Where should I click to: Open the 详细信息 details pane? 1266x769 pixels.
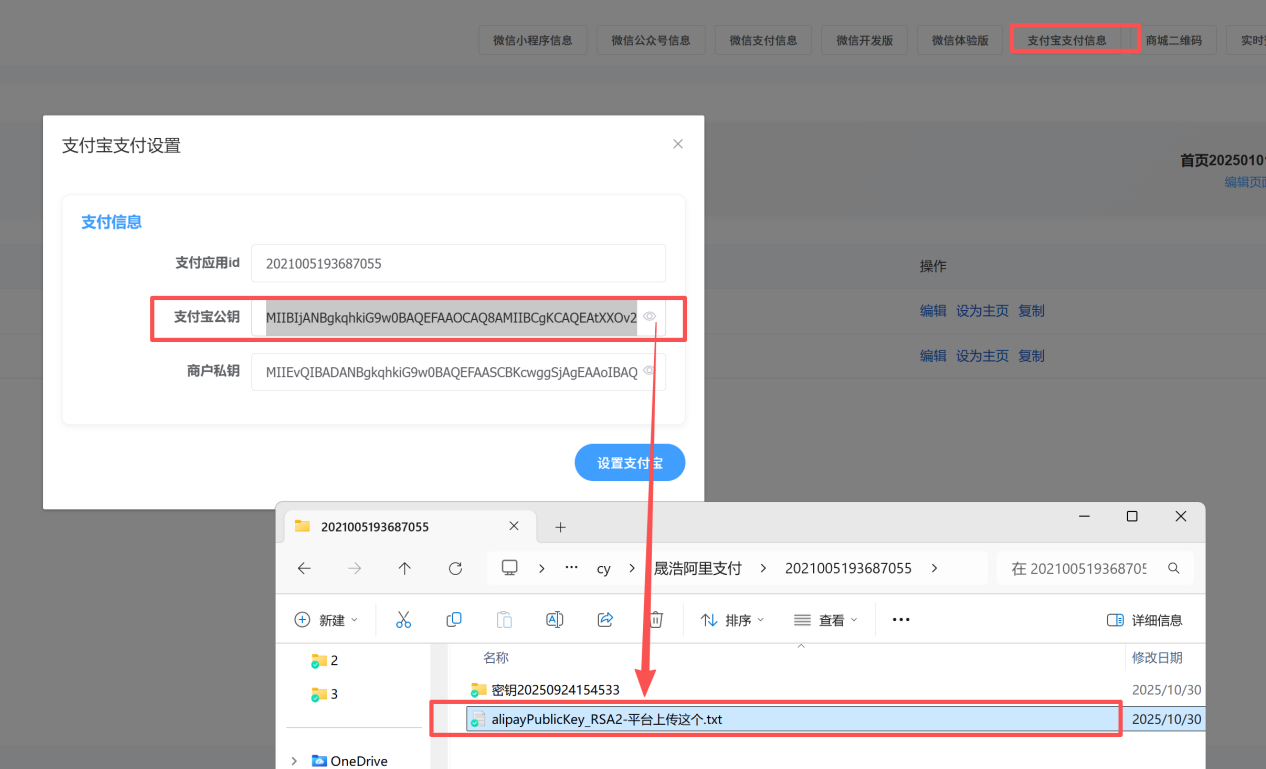(x=1145, y=620)
